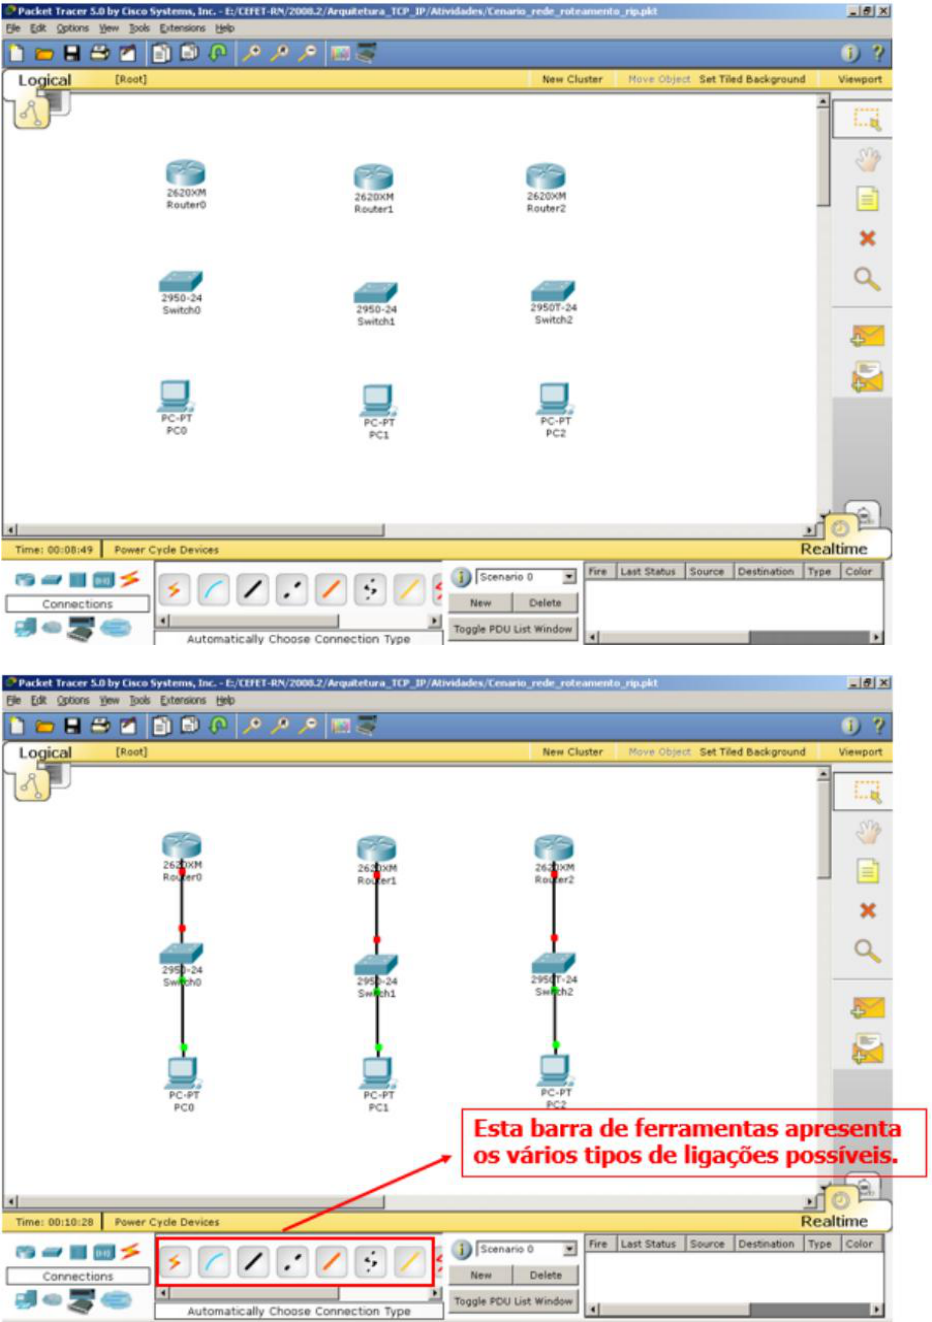
Task: Open the Logical workspace selector in the lower window
Action: click(45, 753)
